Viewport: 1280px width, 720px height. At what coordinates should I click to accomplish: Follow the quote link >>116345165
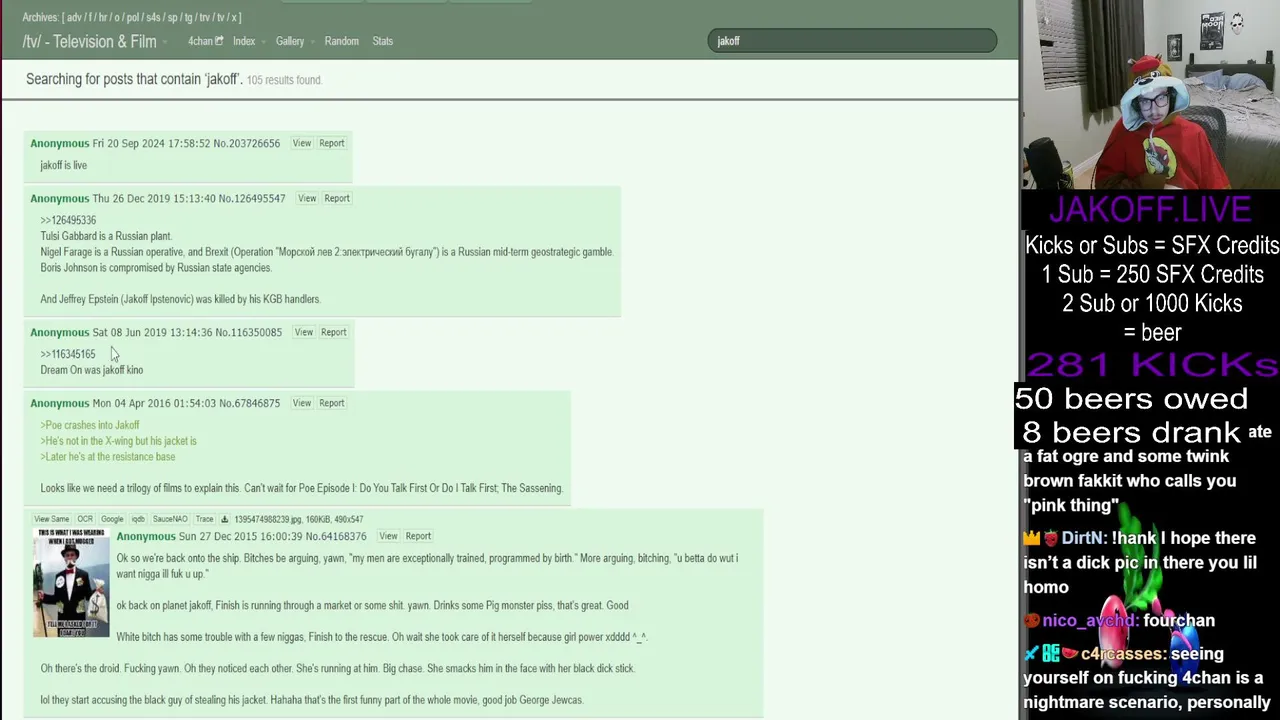[68, 354]
